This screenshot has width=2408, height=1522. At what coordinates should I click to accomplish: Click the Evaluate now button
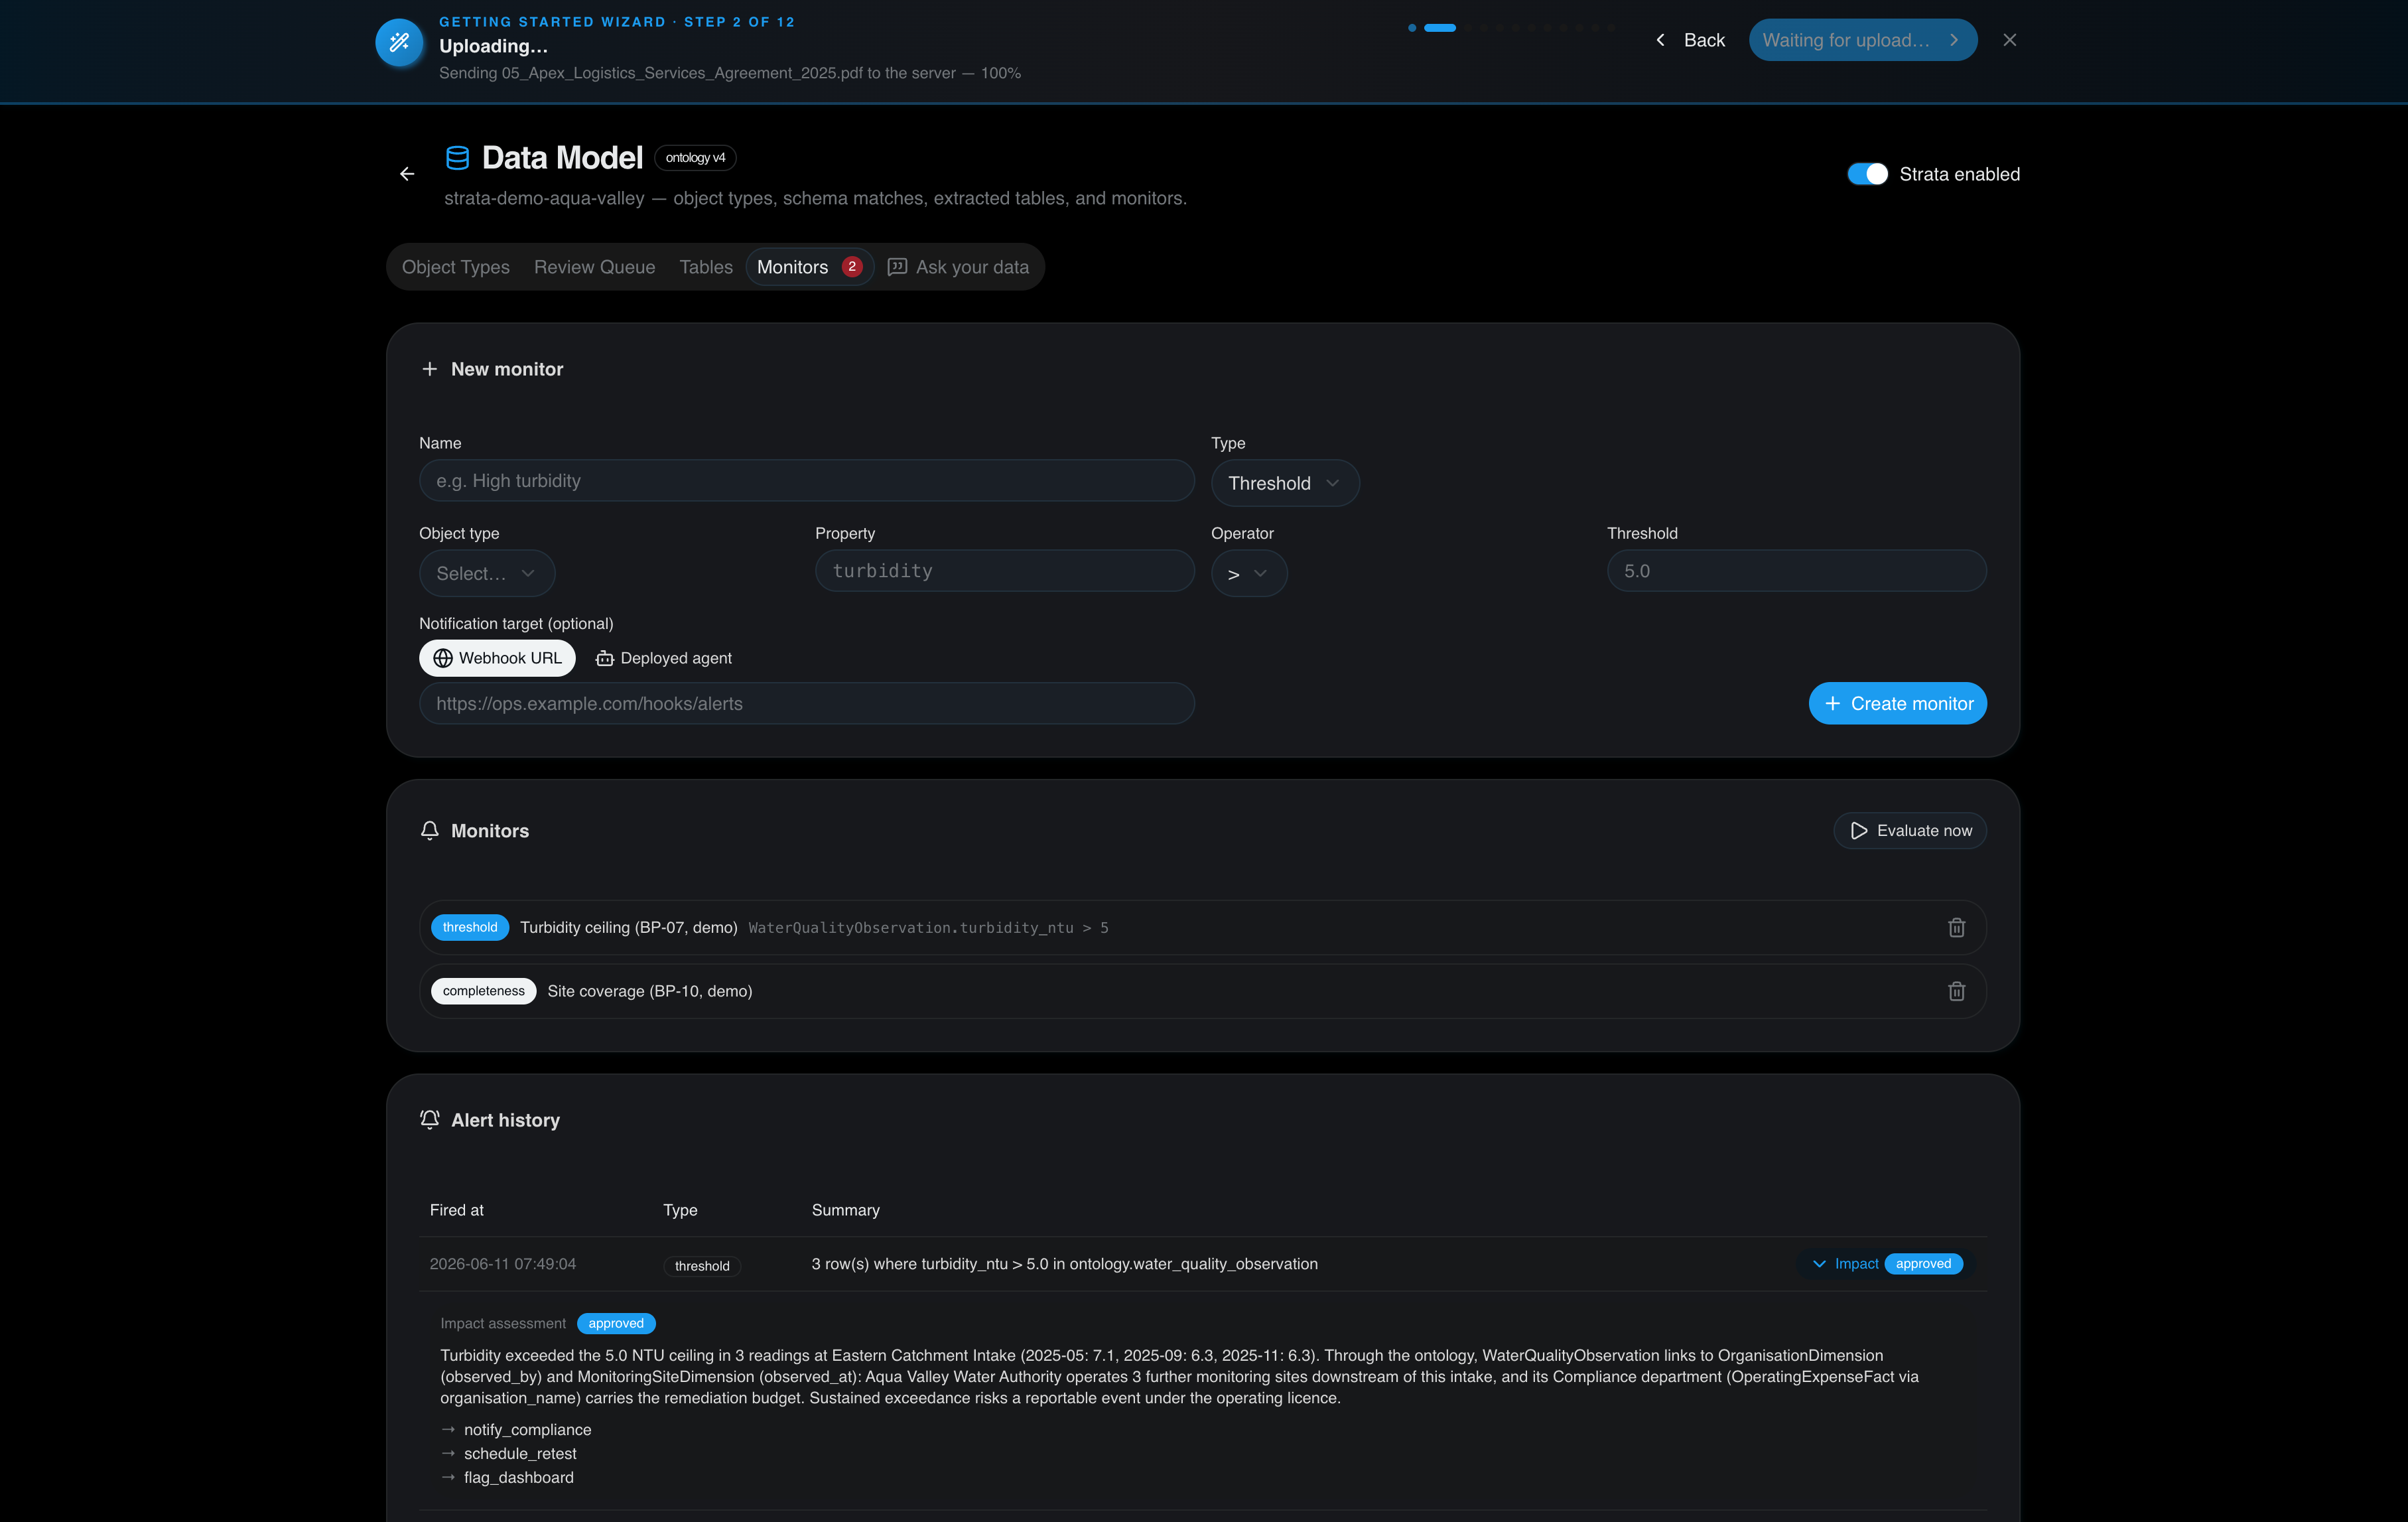coord(1910,830)
